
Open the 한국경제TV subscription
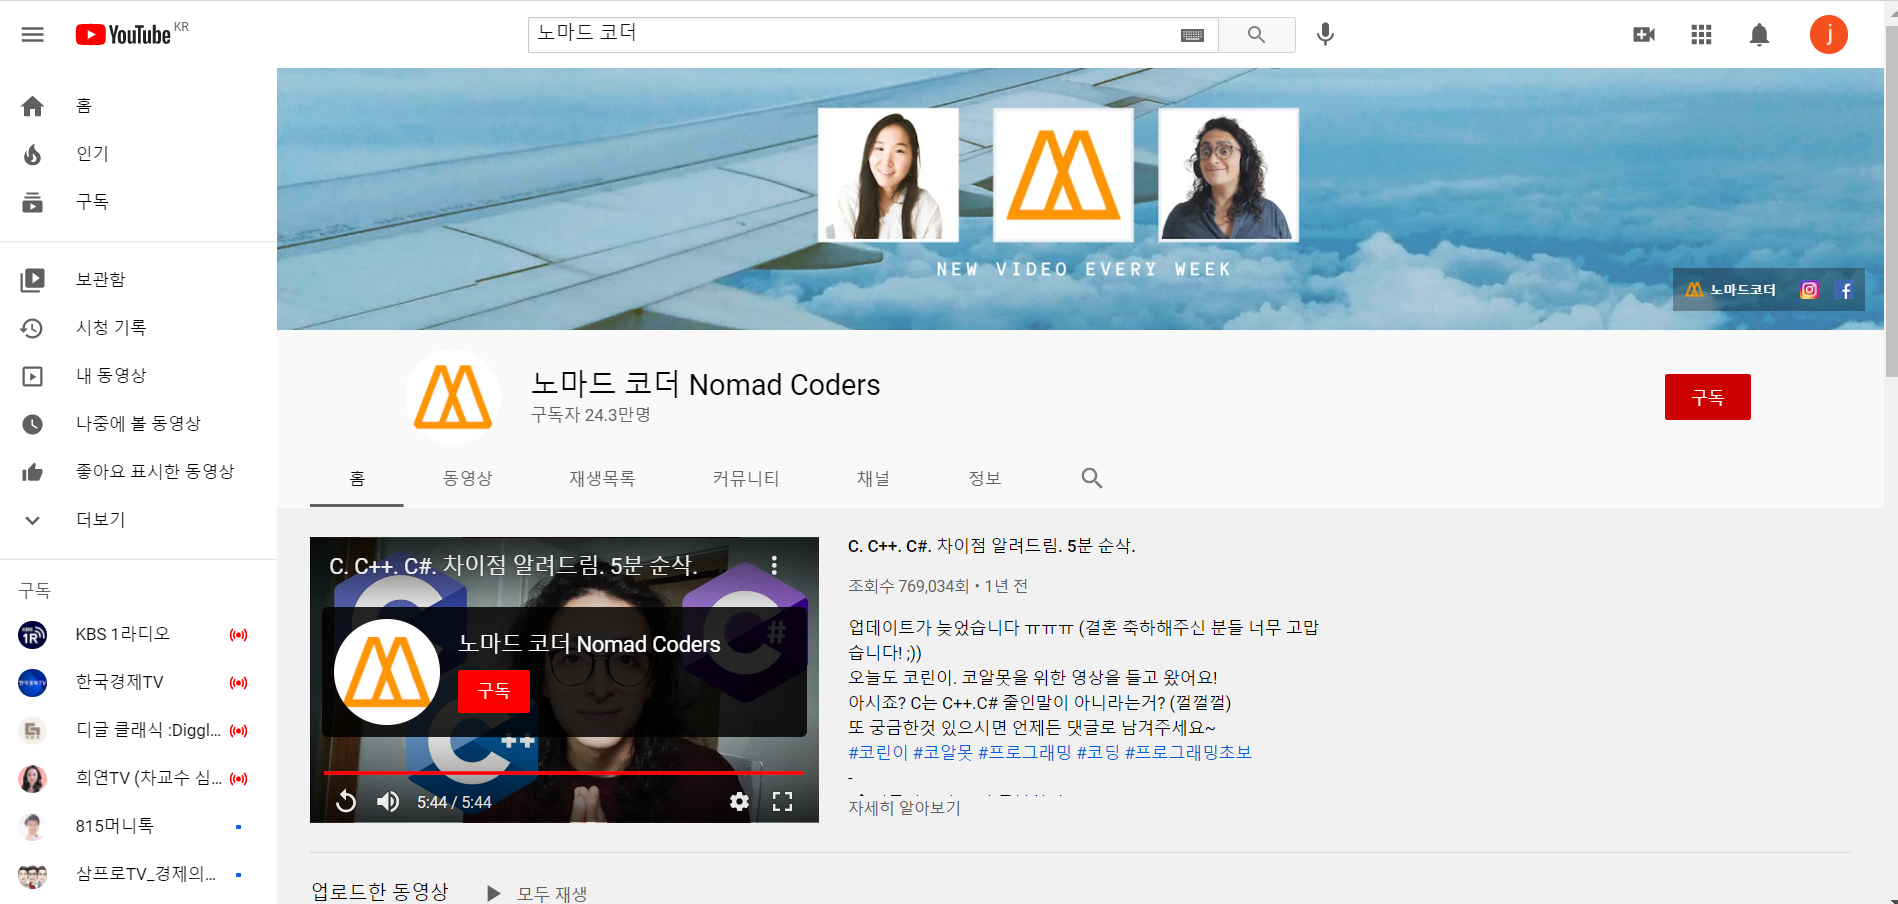(138, 682)
